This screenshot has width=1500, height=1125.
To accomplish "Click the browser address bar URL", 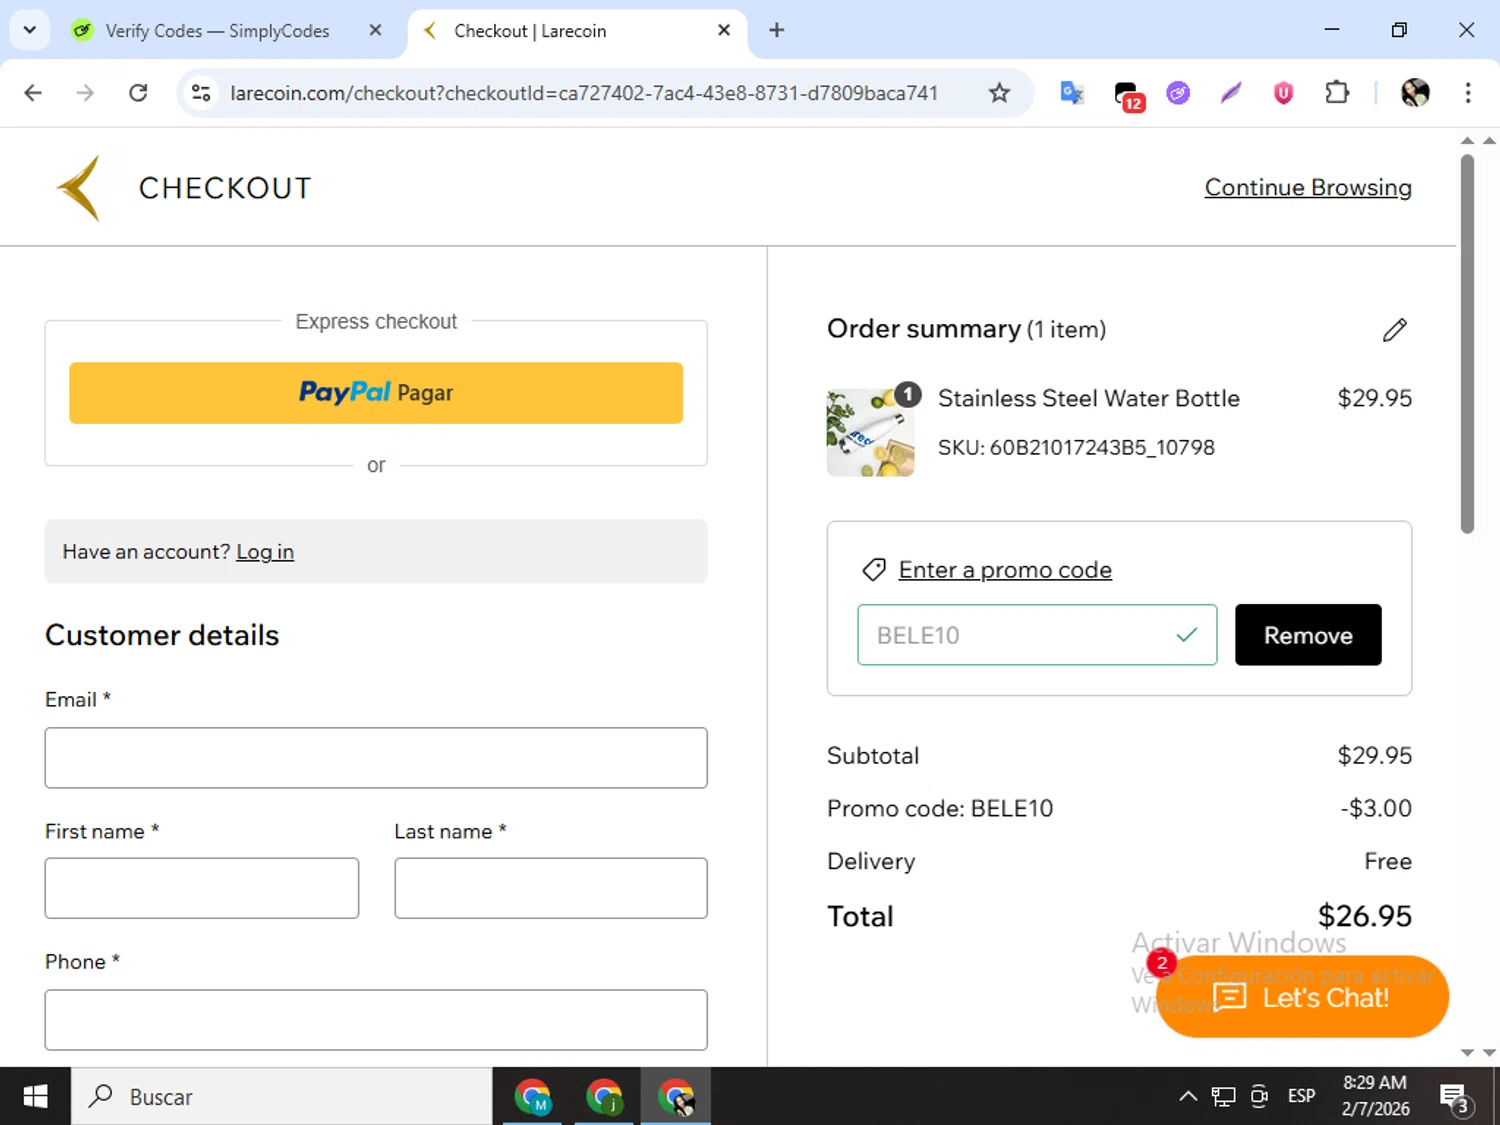I will (584, 93).
